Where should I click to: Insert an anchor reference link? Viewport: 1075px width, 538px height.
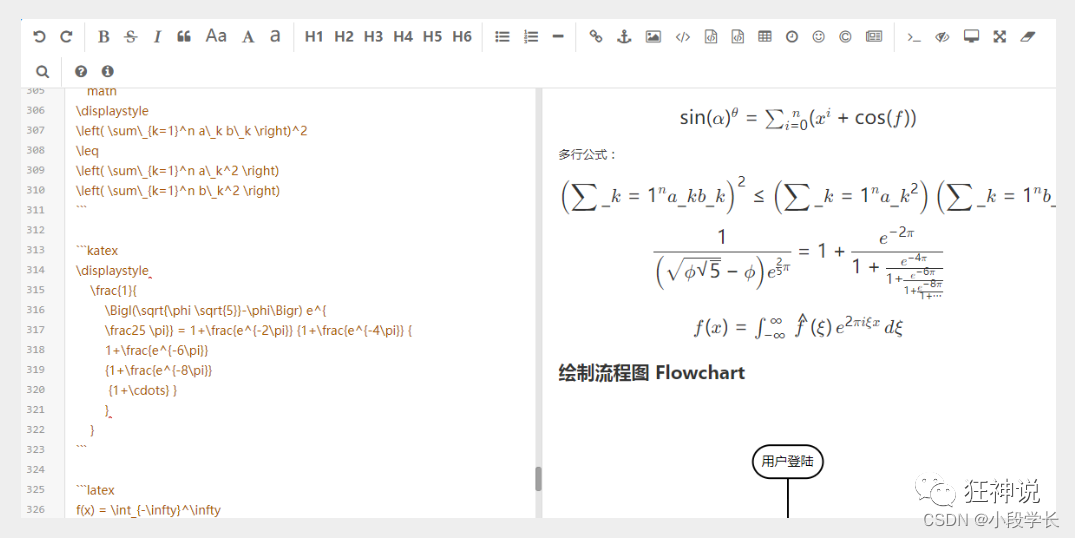coord(624,37)
